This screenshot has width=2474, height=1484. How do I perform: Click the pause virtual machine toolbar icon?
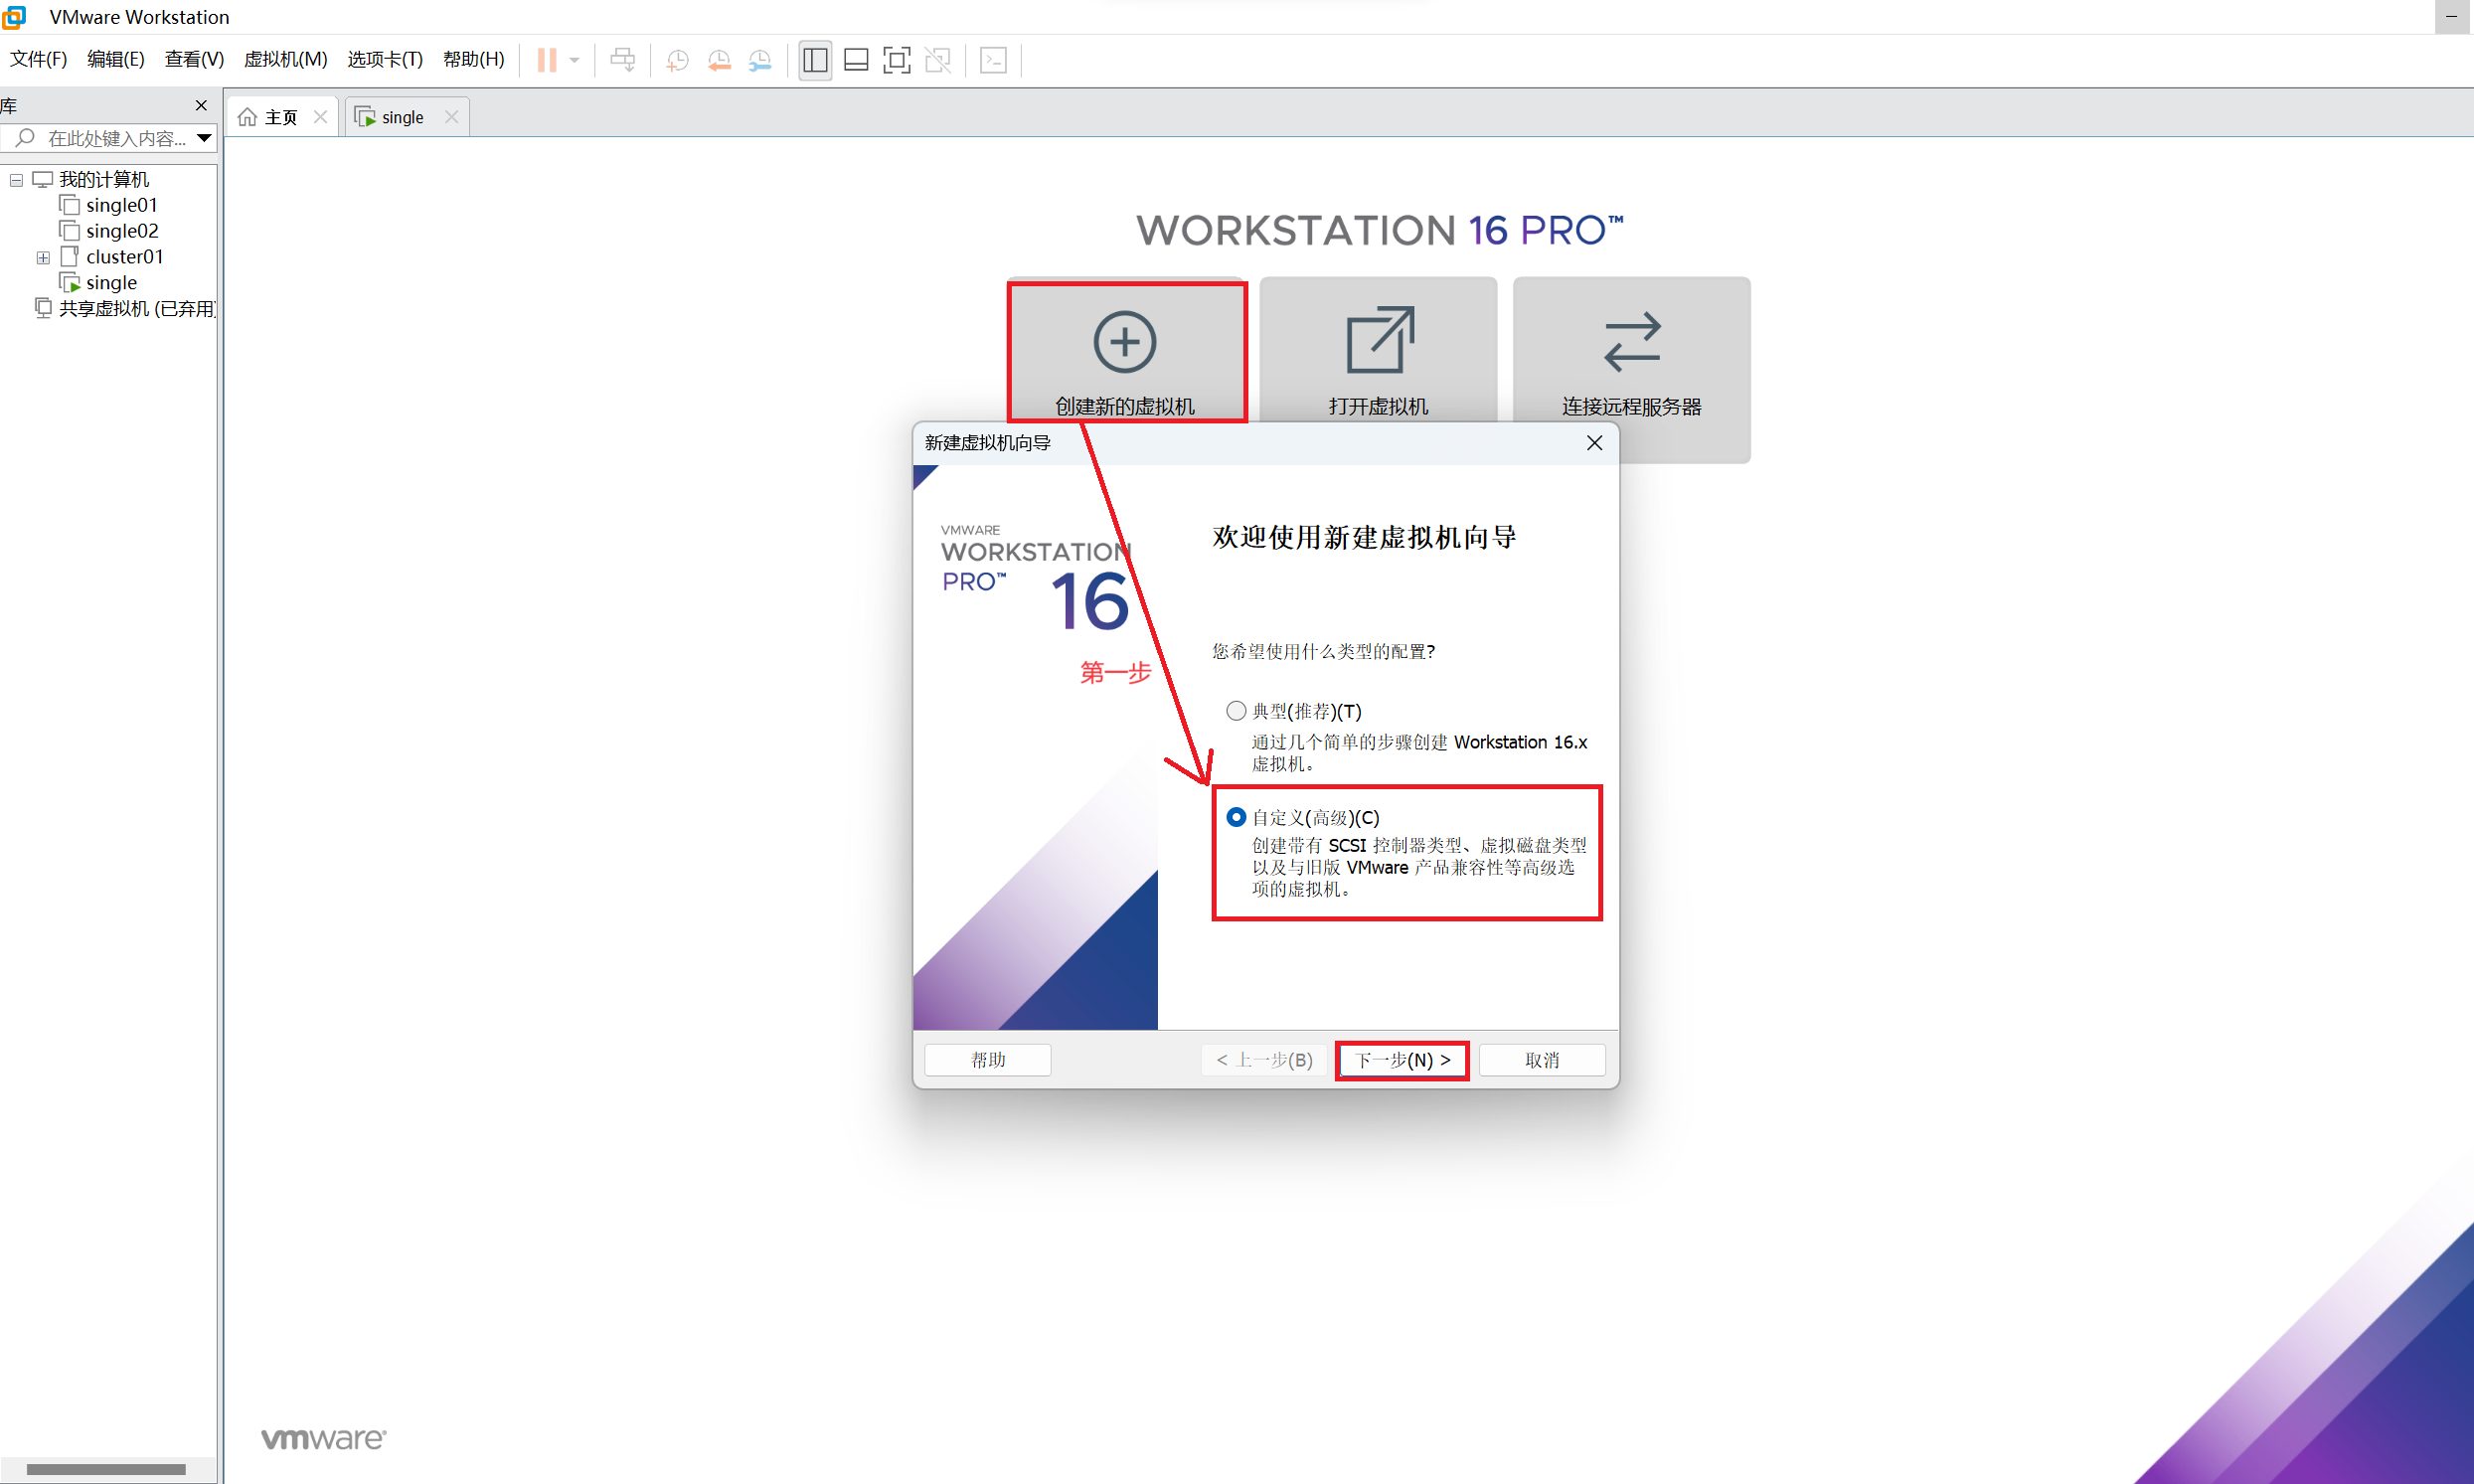[x=546, y=60]
